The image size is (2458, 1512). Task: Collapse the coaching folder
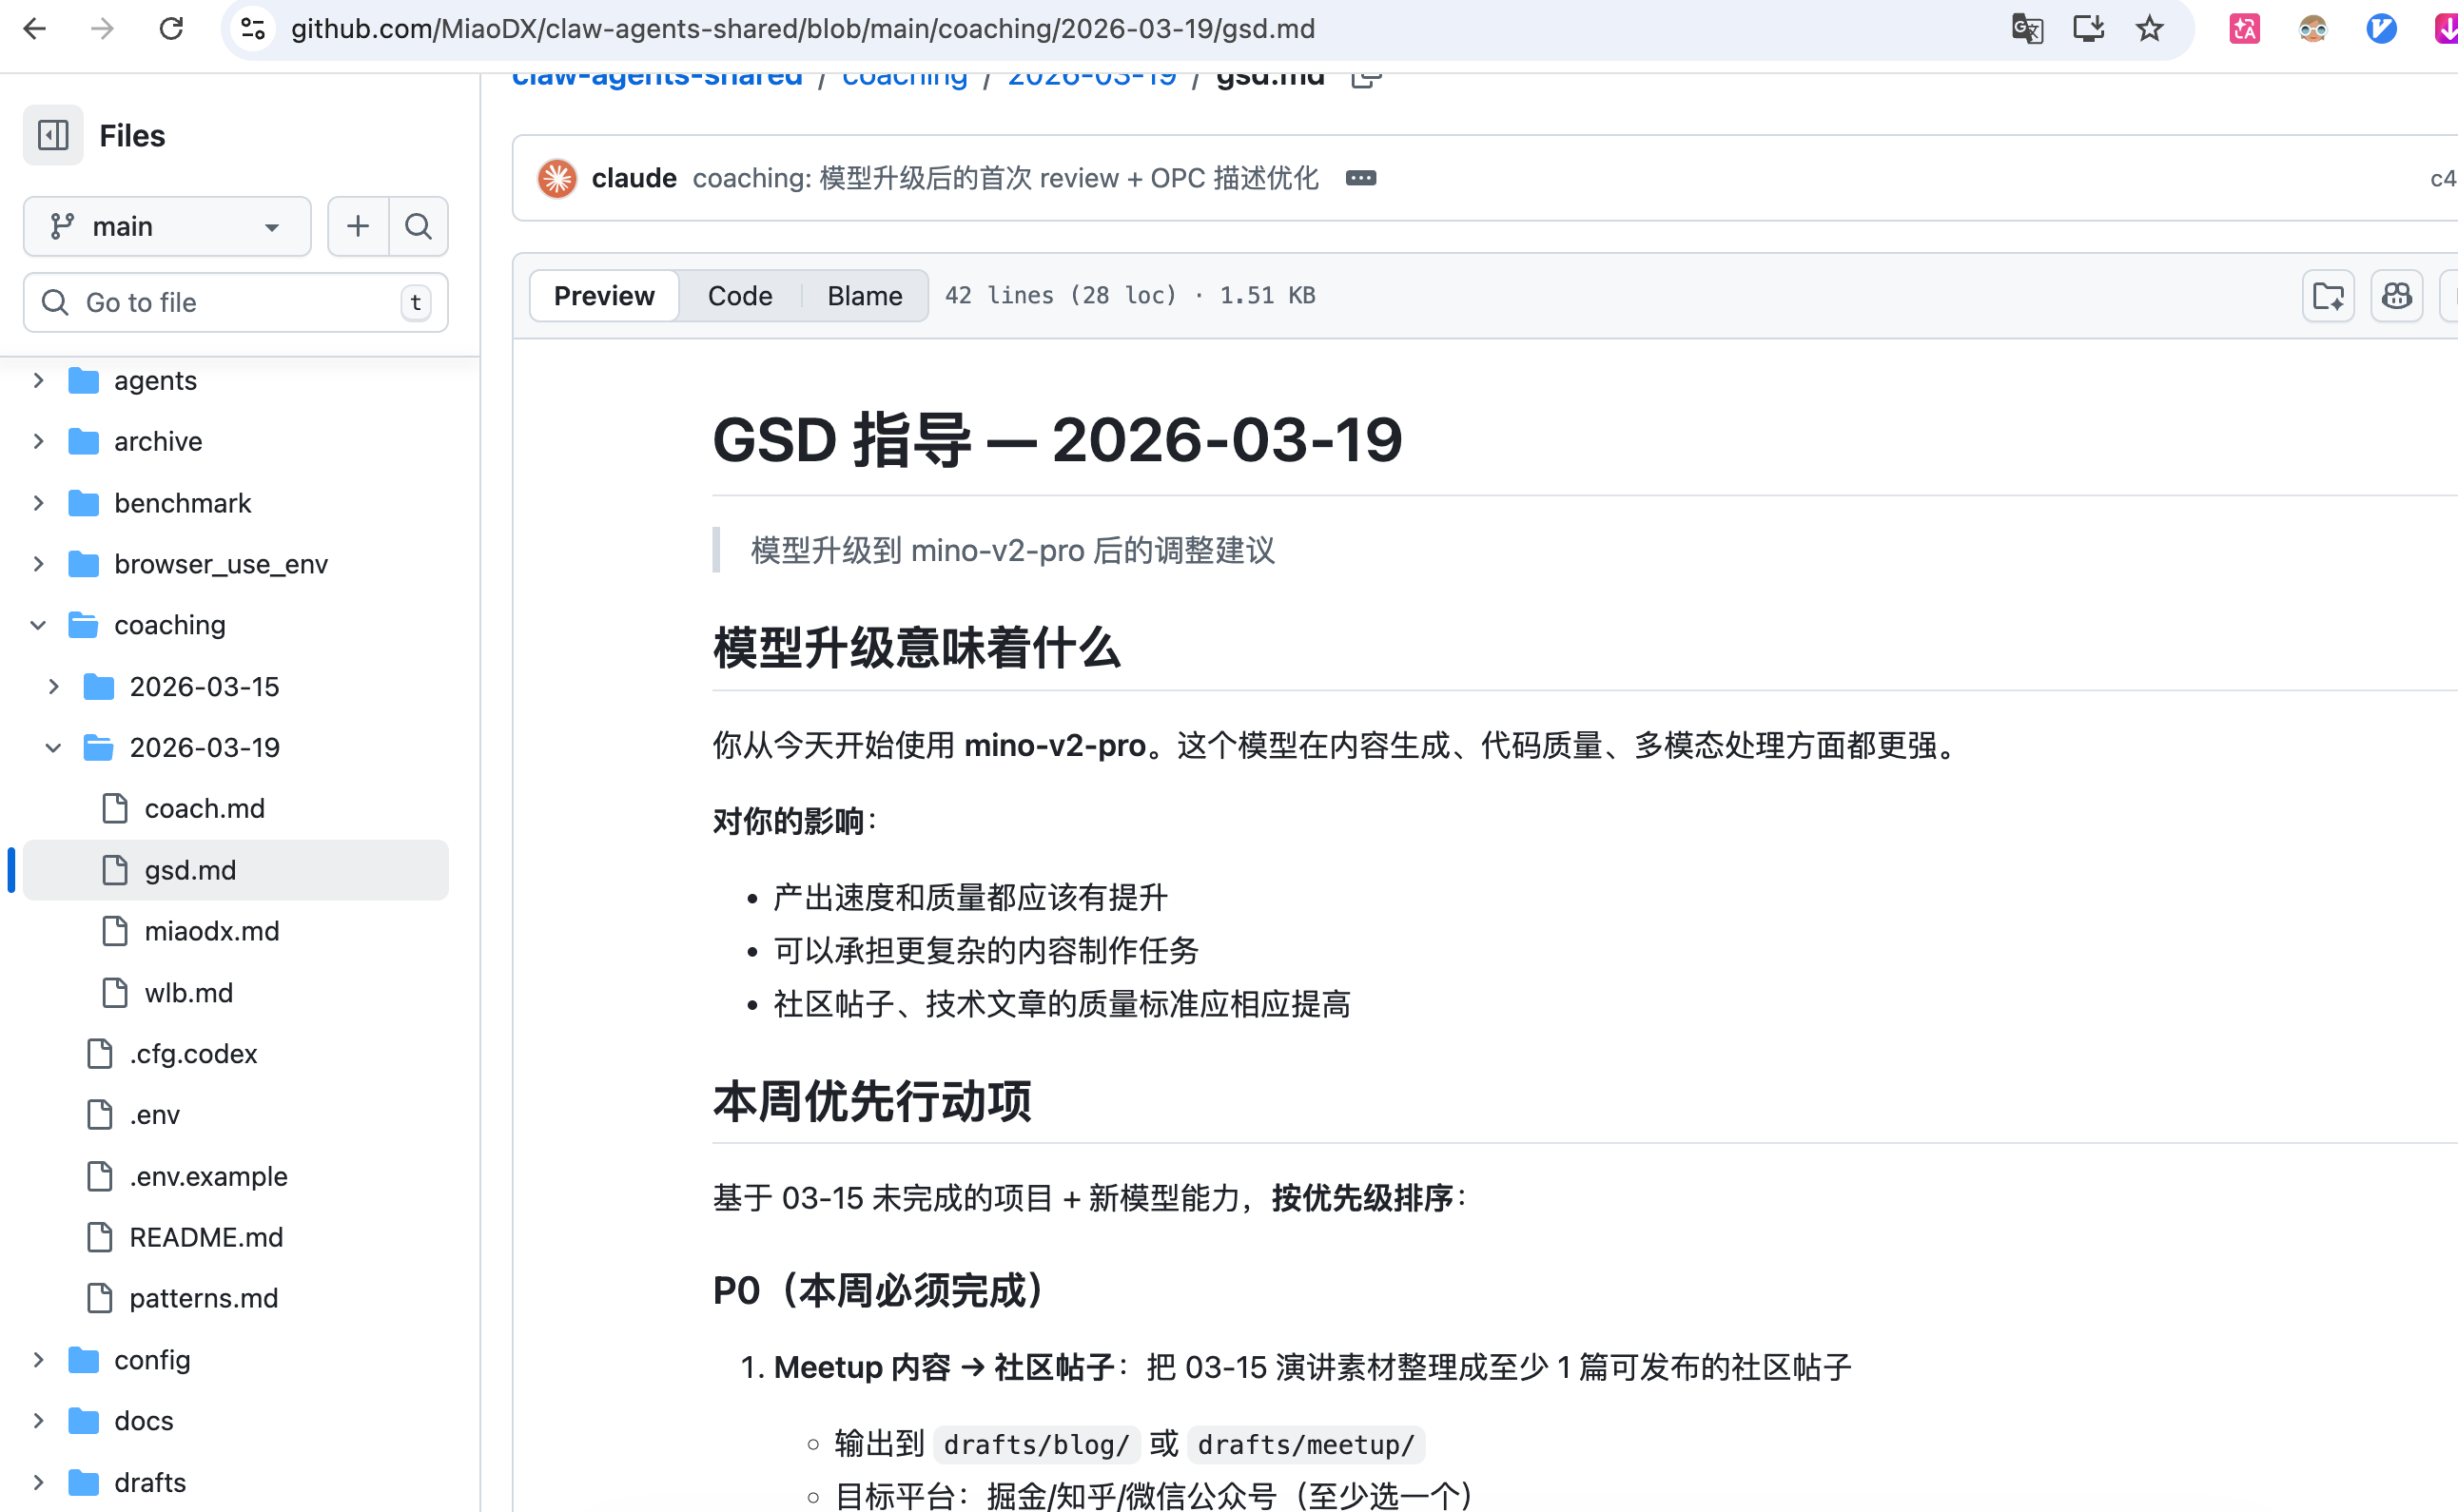pos(38,625)
